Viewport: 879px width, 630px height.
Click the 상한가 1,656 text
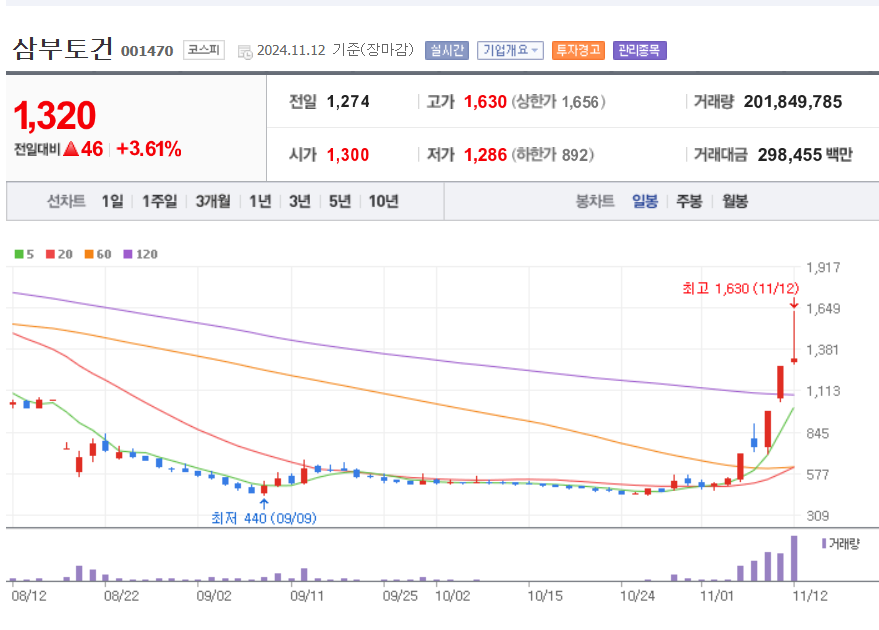click(558, 101)
